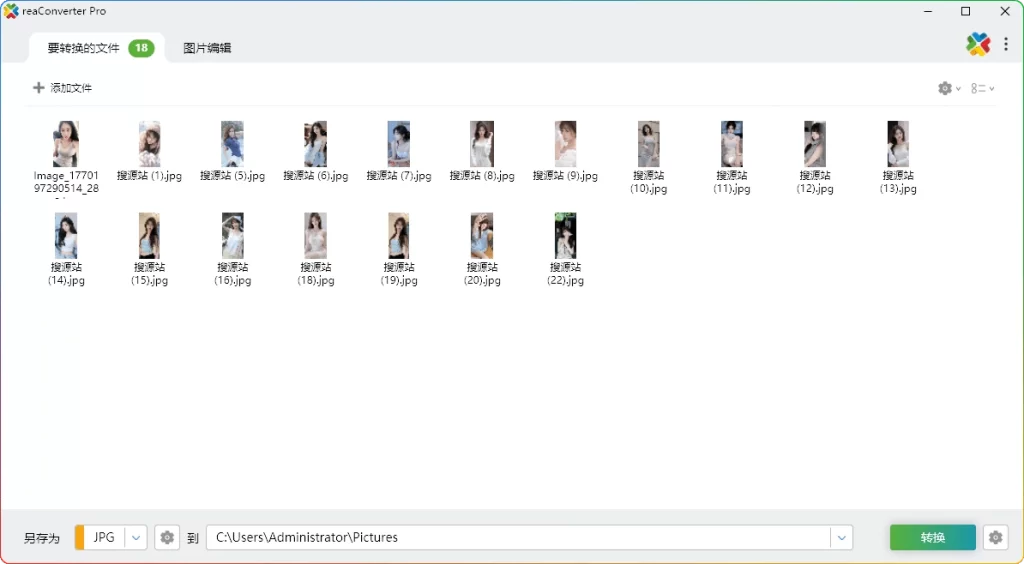Viewport: 1024px width, 564px height.
Task: Select the 搜源站 (14).jpg thumbnail
Action: [66, 236]
